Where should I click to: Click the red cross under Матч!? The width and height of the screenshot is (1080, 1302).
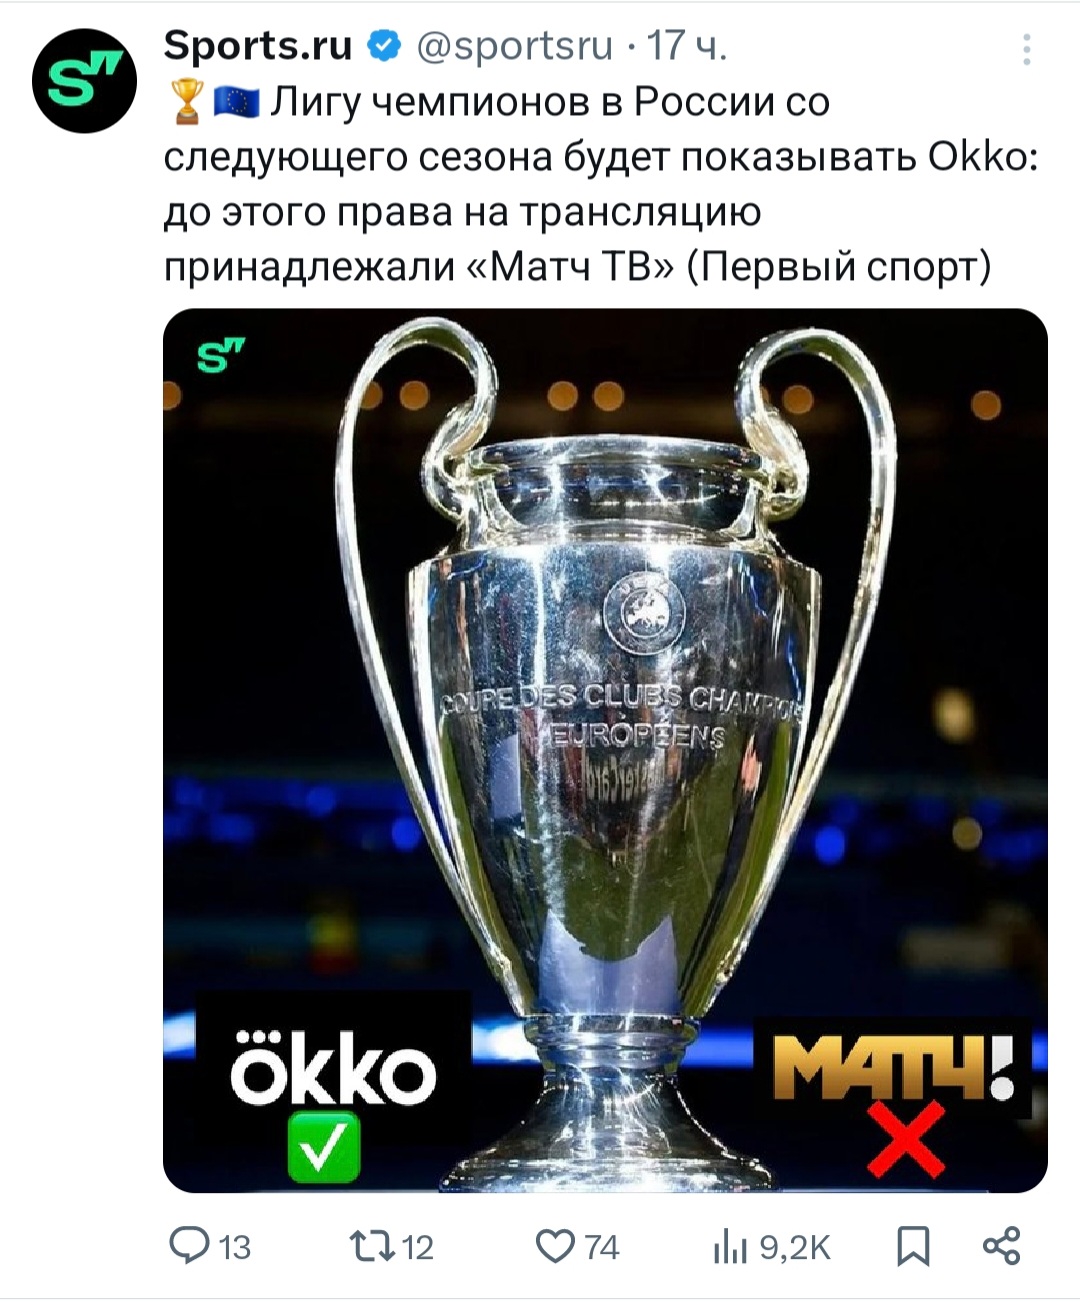(x=906, y=1139)
